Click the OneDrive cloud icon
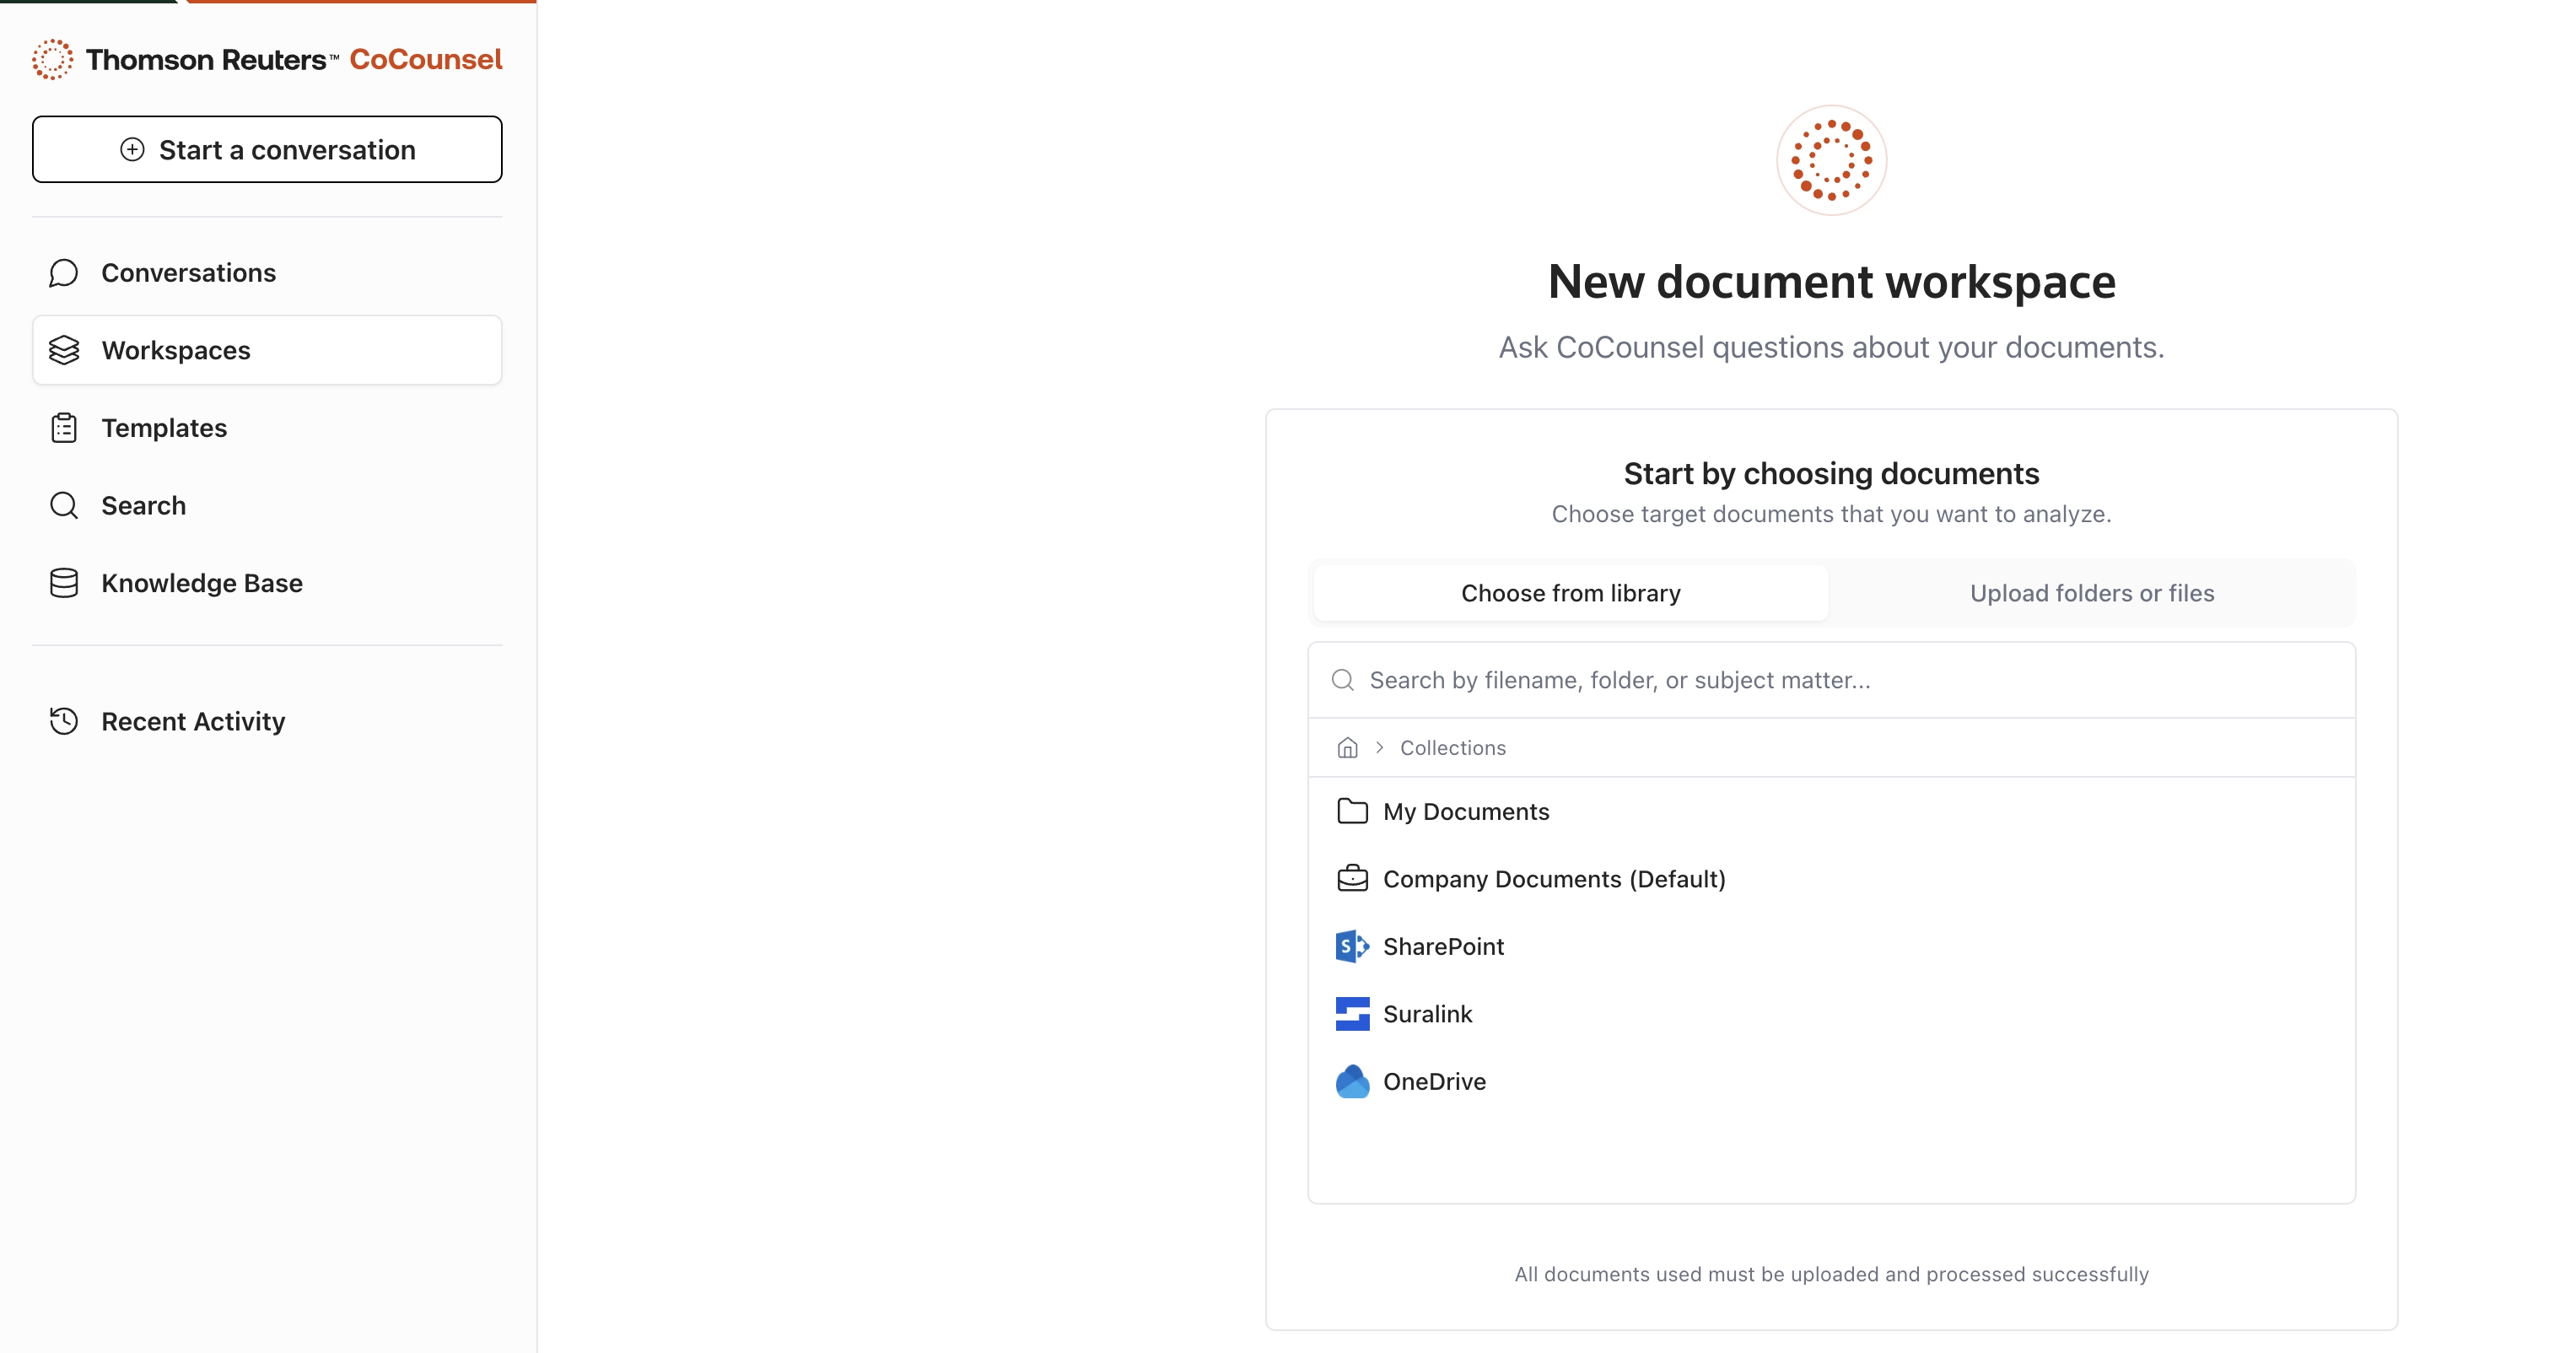The image size is (2576, 1353). coord(1352,1081)
